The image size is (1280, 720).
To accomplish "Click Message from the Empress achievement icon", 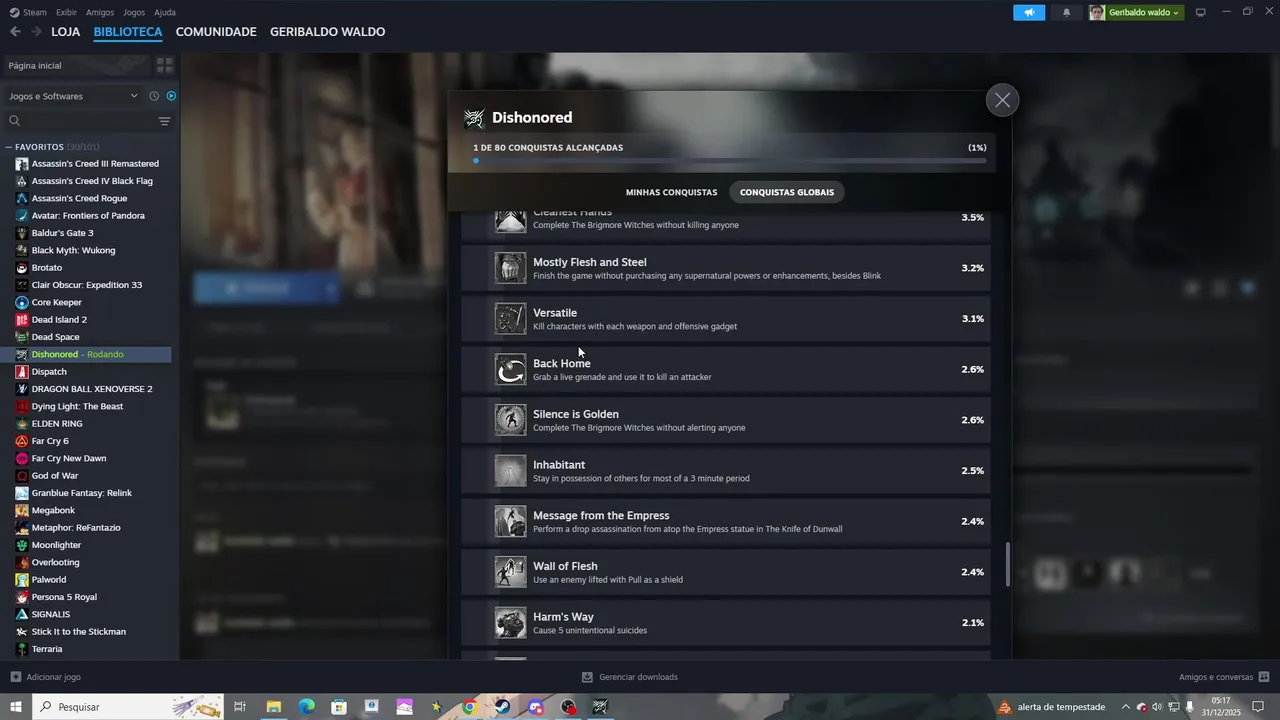I will coord(510,521).
